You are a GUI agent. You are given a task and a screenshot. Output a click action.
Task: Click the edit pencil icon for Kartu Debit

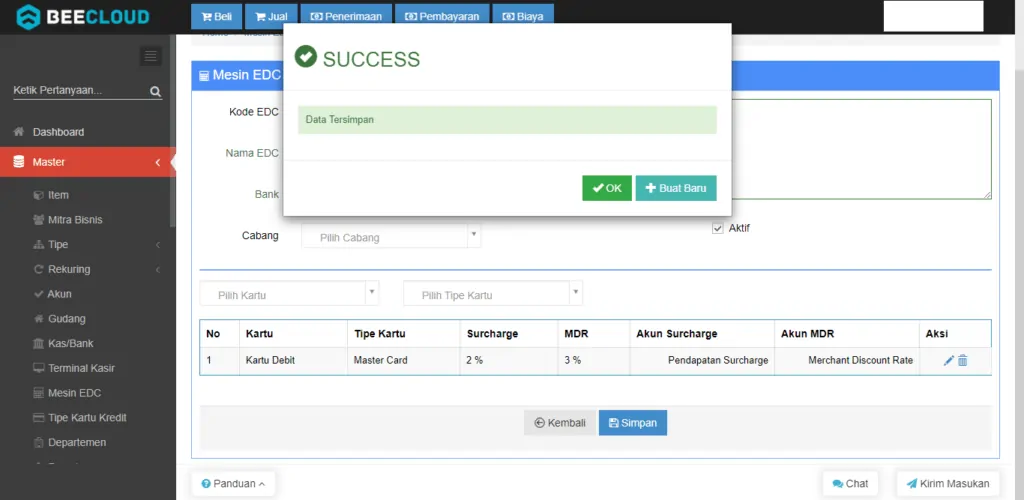coord(949,360)
